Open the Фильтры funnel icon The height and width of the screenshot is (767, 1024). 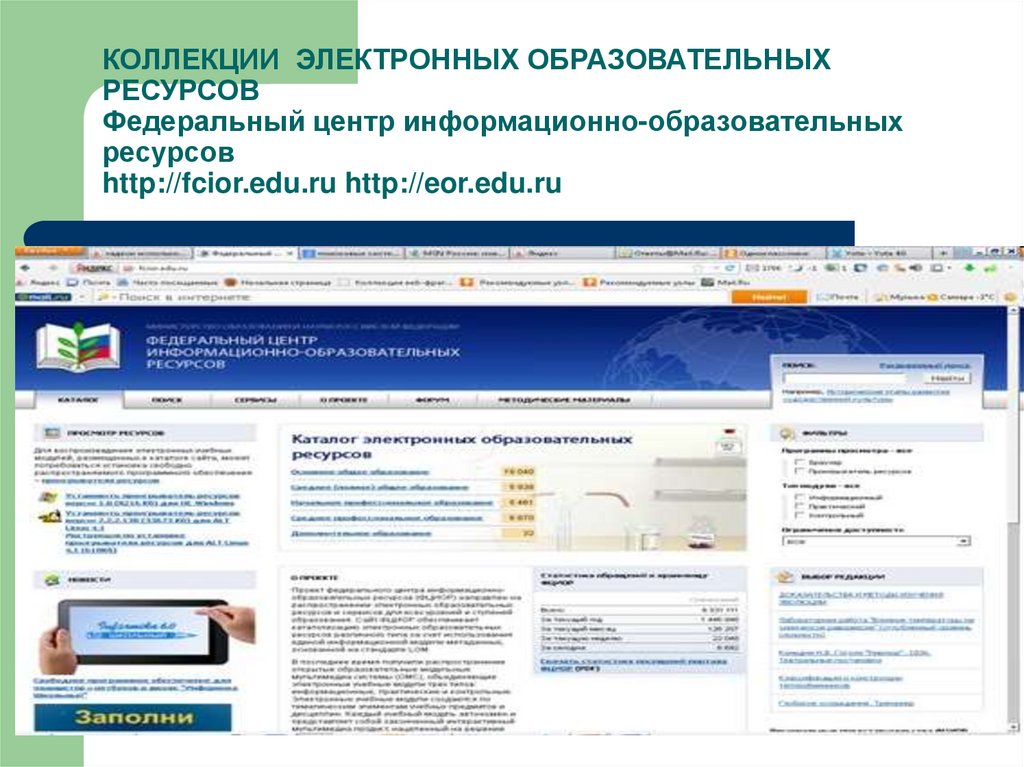click(787, 433)
